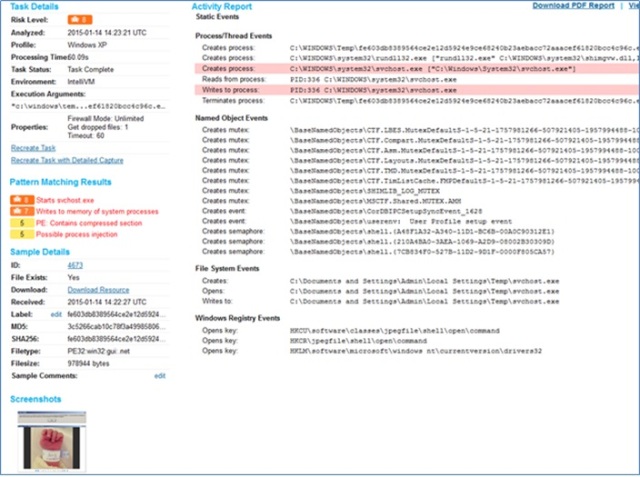The image size is (640, 477).
Task: Open sample ID 4673 link
Action: [x=74, y=264]
